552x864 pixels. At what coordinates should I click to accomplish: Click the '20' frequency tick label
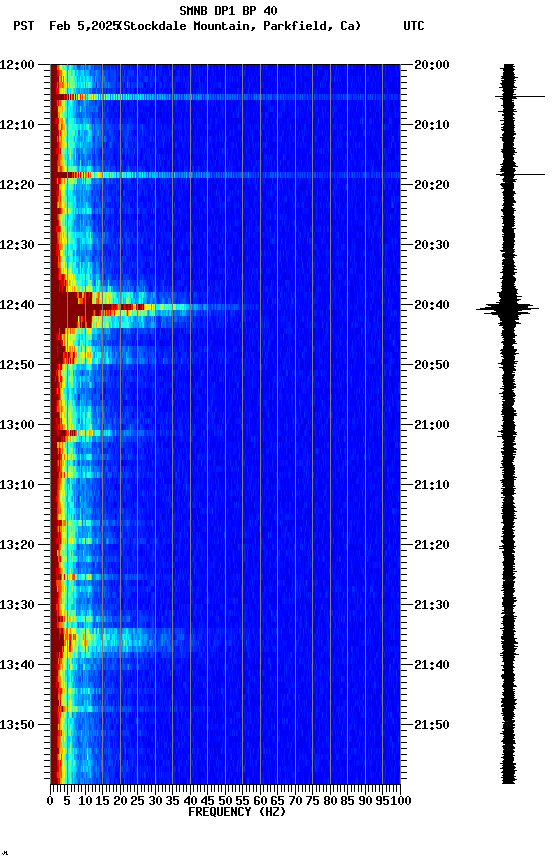pyautogui.click(x=120, y=801)
